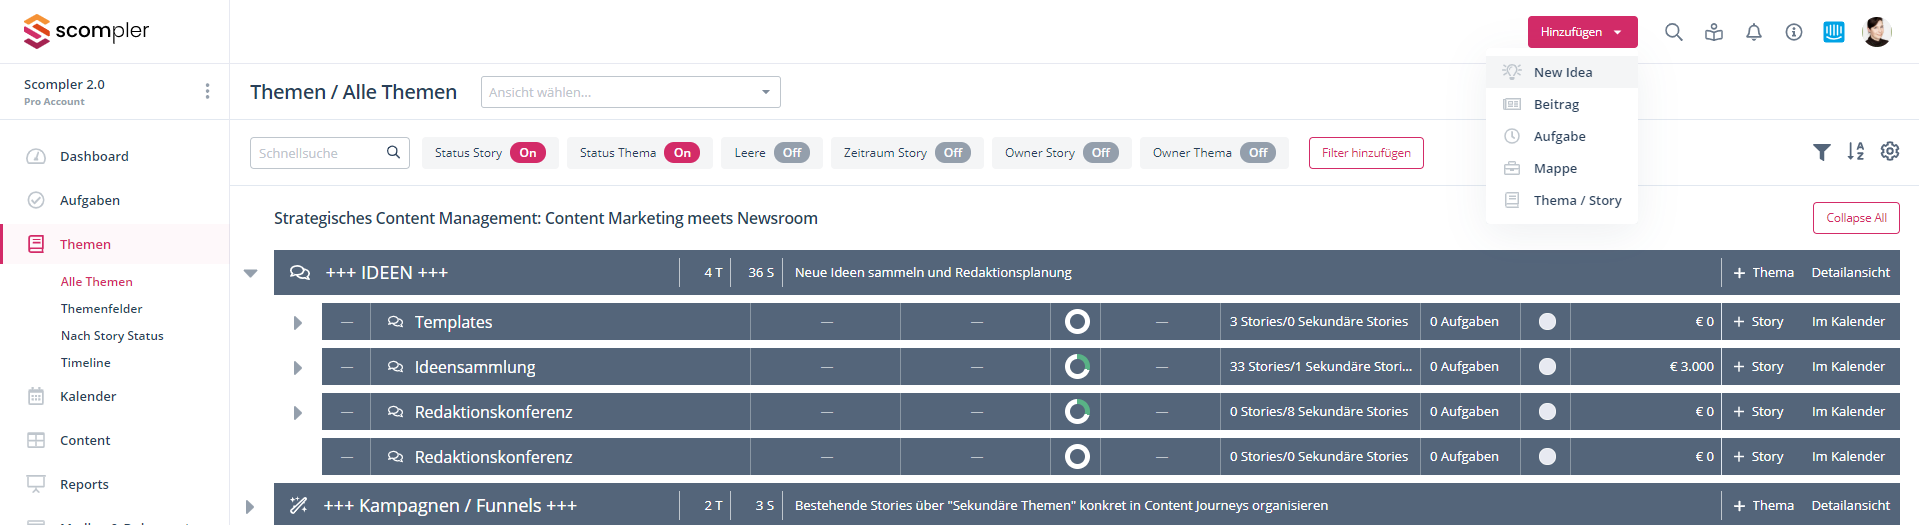Screen dimensions: 1919x525
Task: Choose Thema / Story menu entry
Action: tap(1577, 200)
